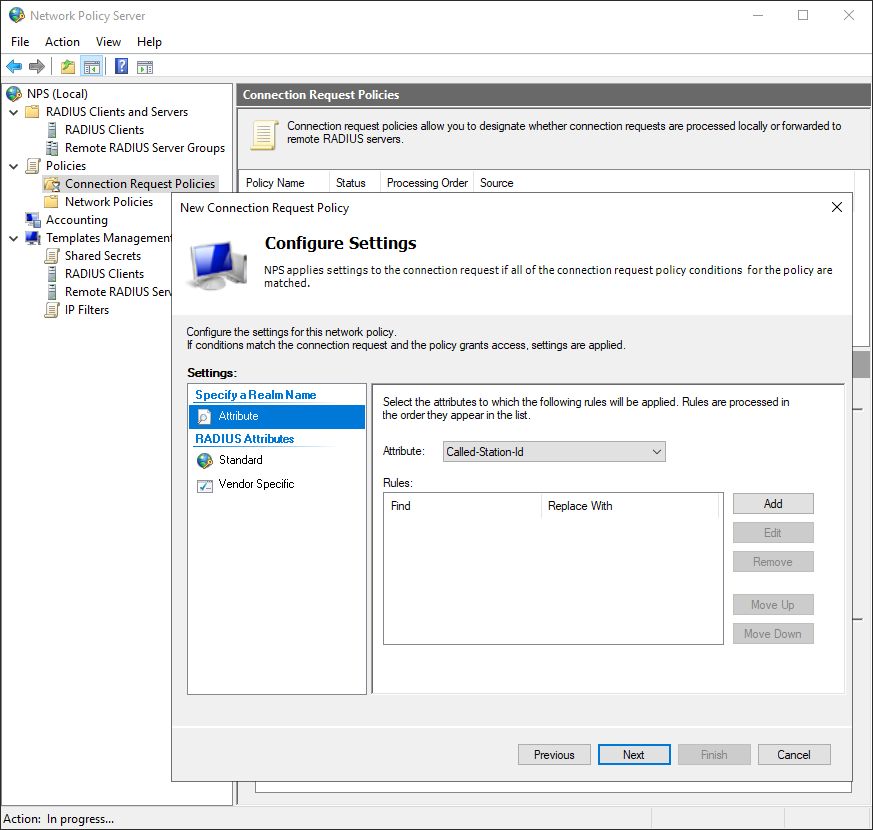Click the Attribute magnifier icon in Settings
The width and height of the screenshot is (873, 830).
(x=204, y=416)
